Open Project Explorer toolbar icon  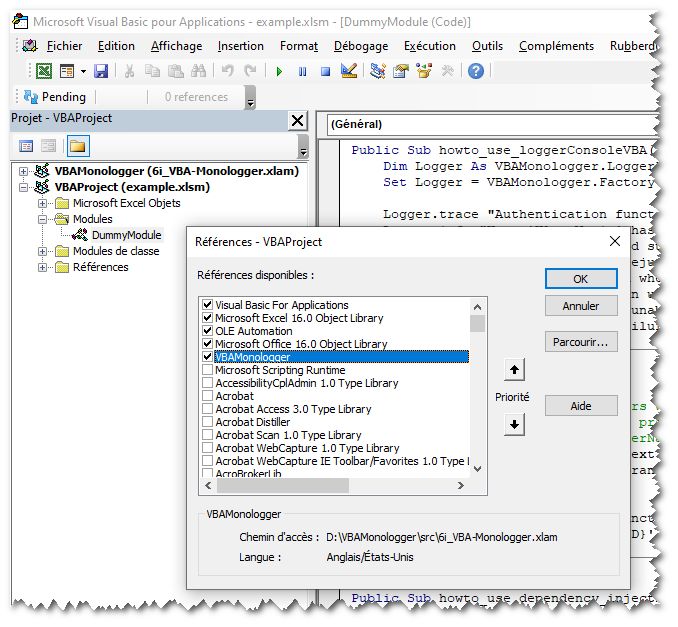(x=377, y=71)
